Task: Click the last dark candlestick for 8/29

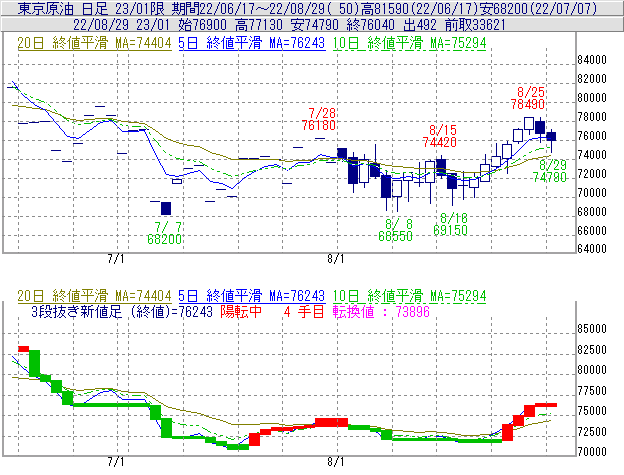Action: [x=551, y=136]
